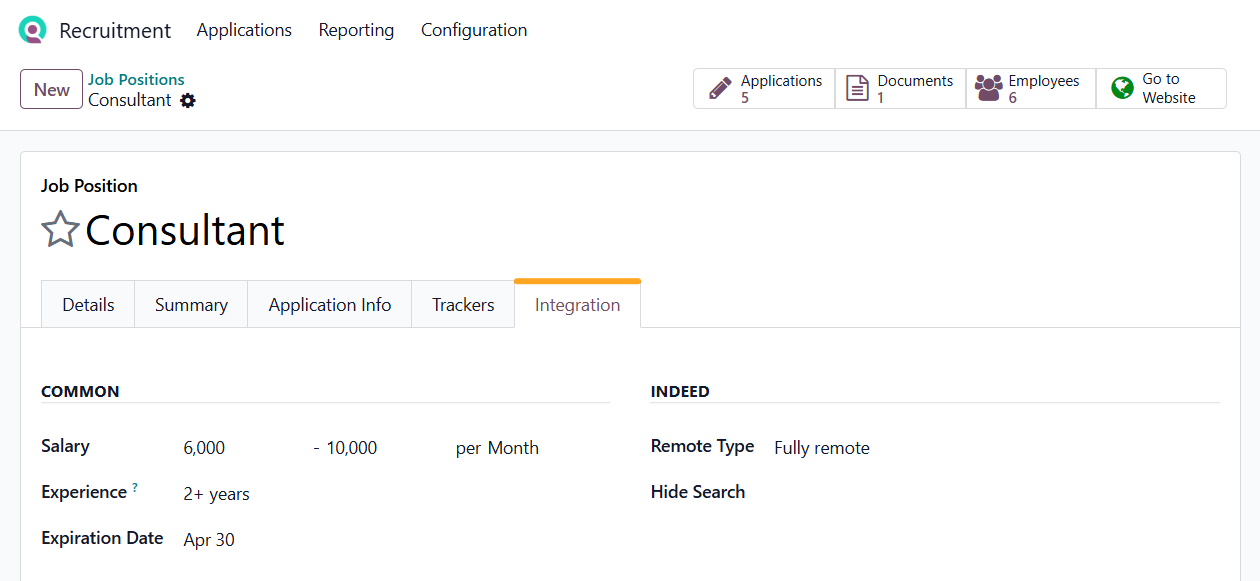The width and height of the screenshot is (1260, 581).
Task: Click the Experience help question mark
Action: point(135,488)
